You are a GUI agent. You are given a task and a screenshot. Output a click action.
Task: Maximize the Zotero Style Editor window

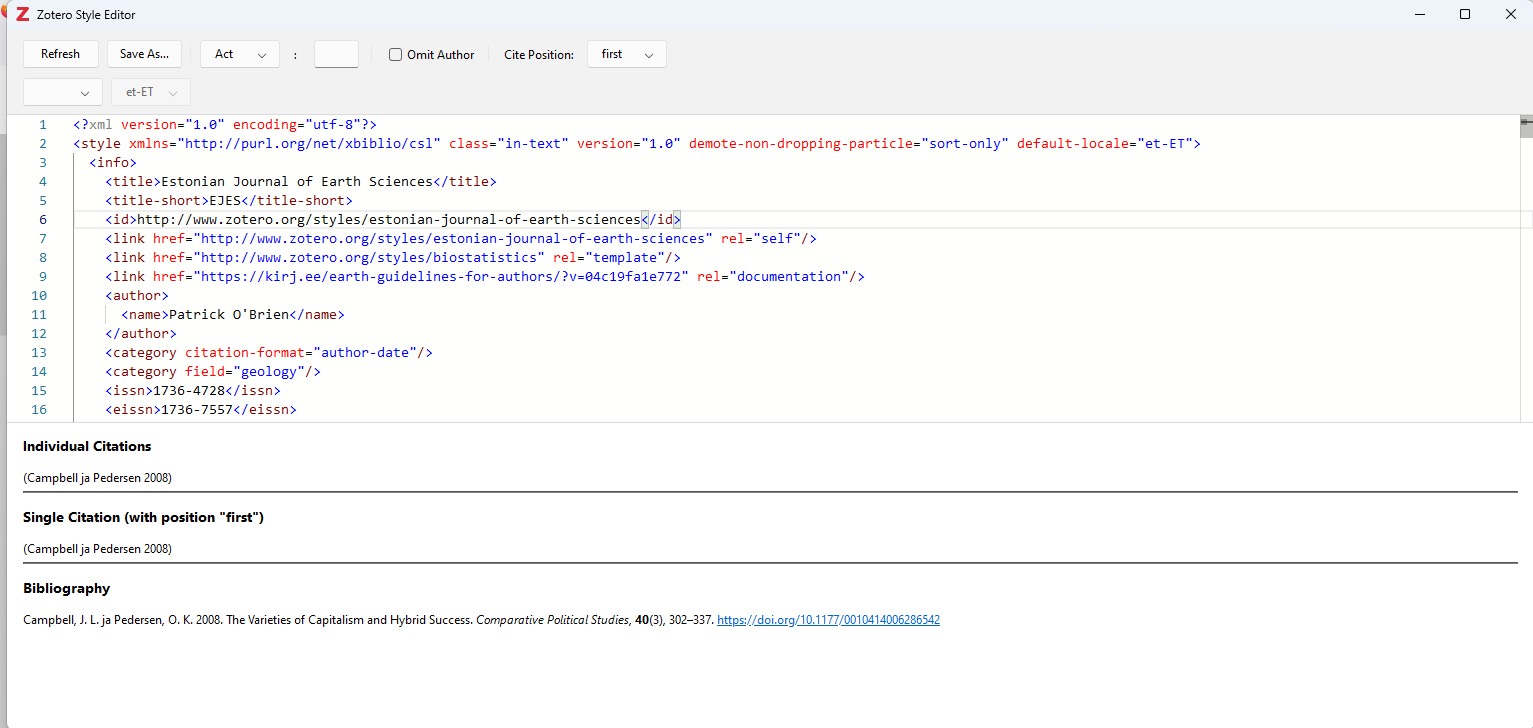tap(1465, 14)
